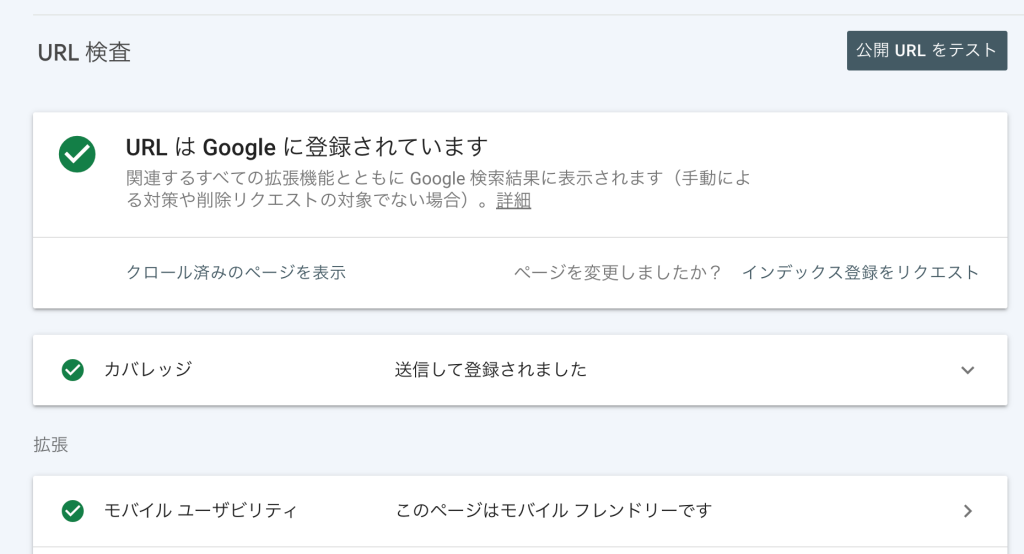Open the 詳細 link
This screenshot has height=554, width=1024.
[513, 201]
